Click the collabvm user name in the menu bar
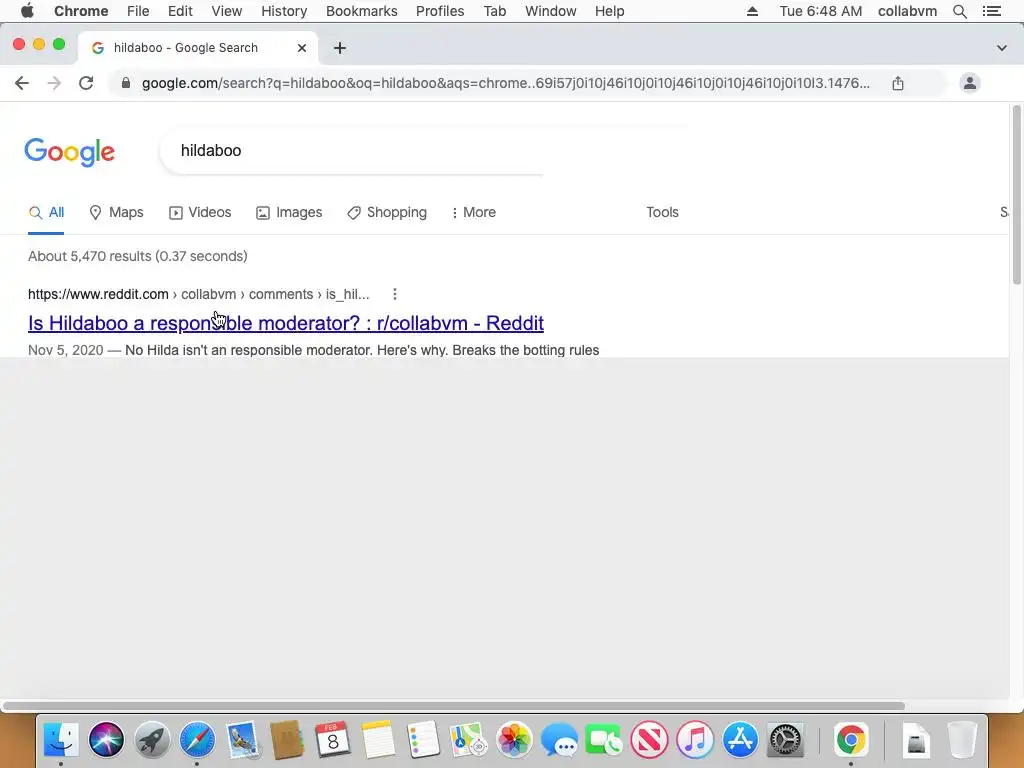1024x768 pixels. pos(907,11)
